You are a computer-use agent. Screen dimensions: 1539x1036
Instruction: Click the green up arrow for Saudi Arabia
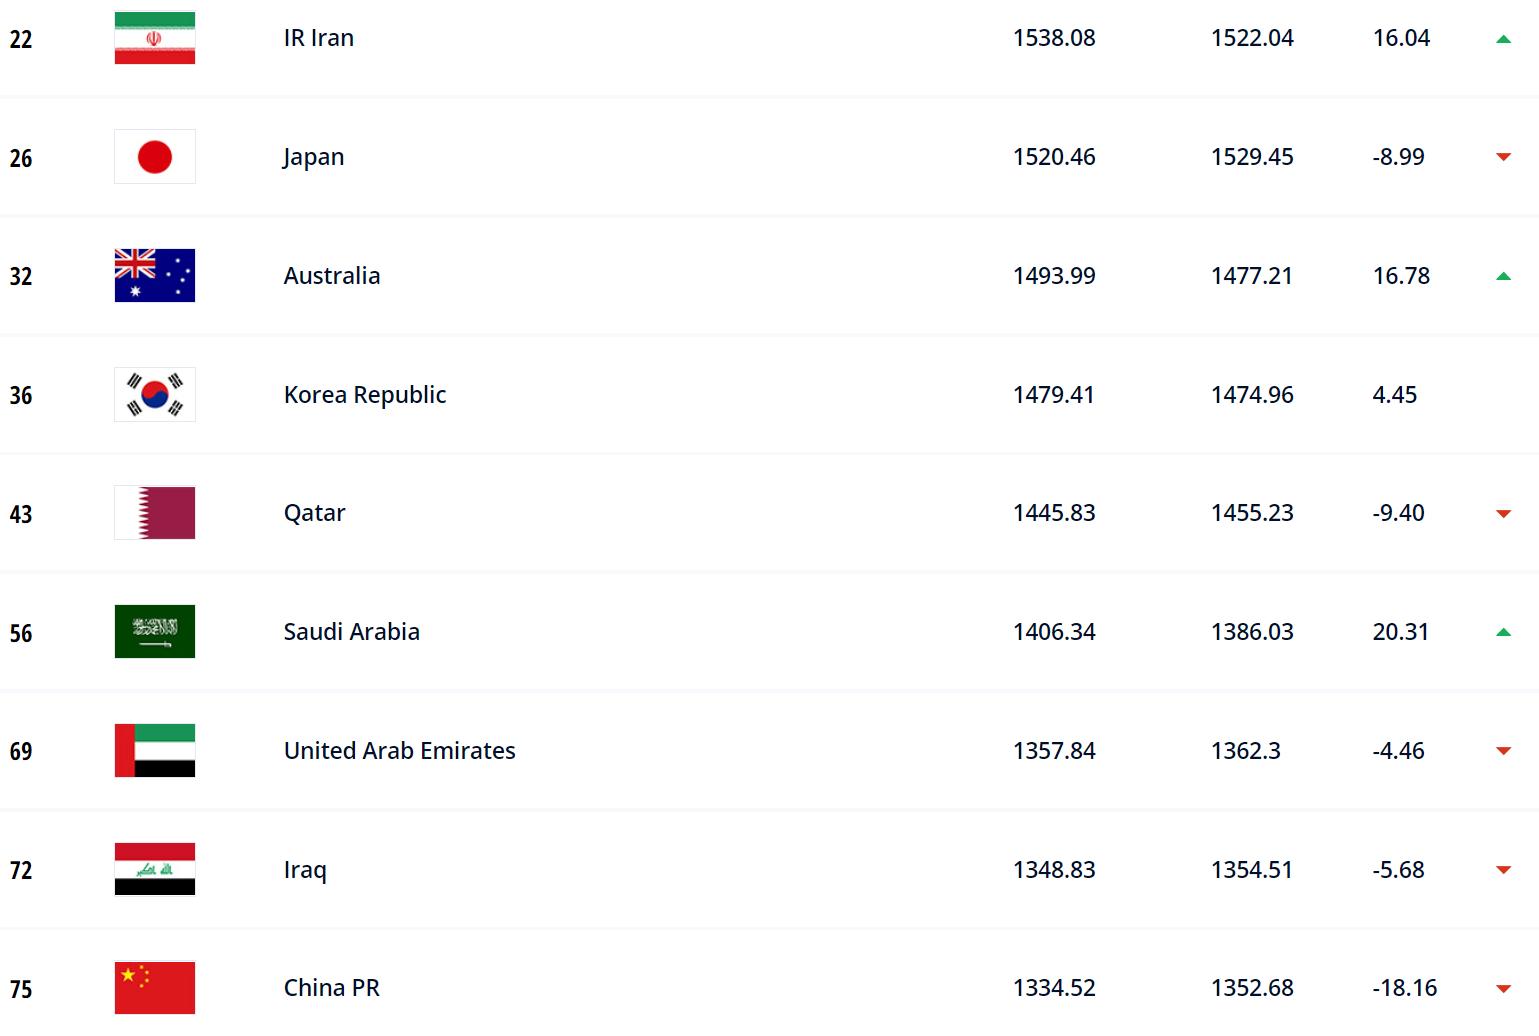click(x=1503, y=632)
